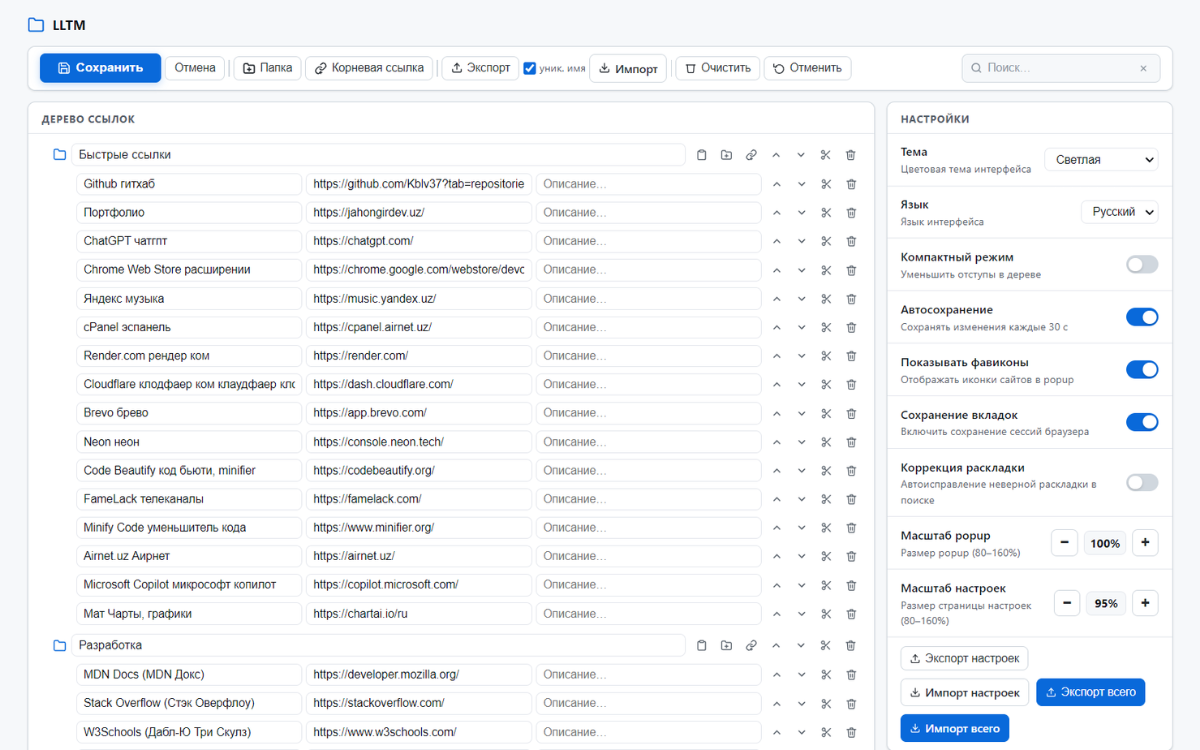
Task: Enable Компактный режим switch
Action: pos(1142,264)
